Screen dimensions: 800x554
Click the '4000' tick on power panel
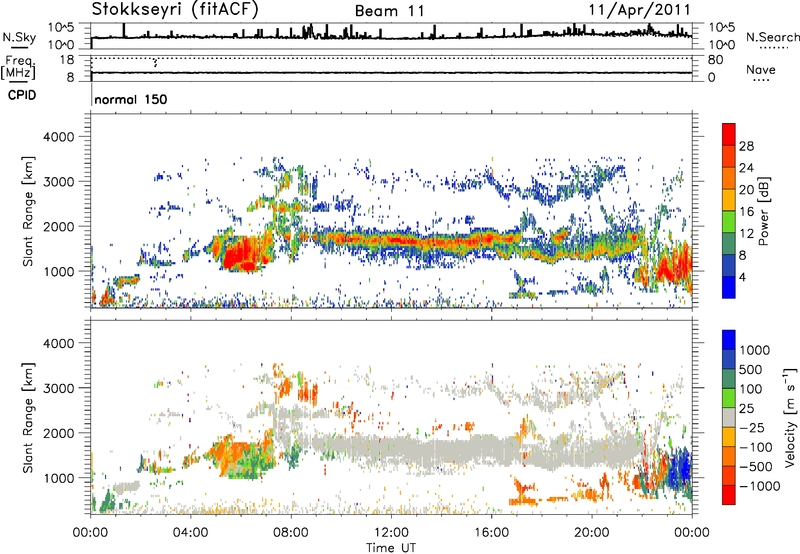[59, 137]
